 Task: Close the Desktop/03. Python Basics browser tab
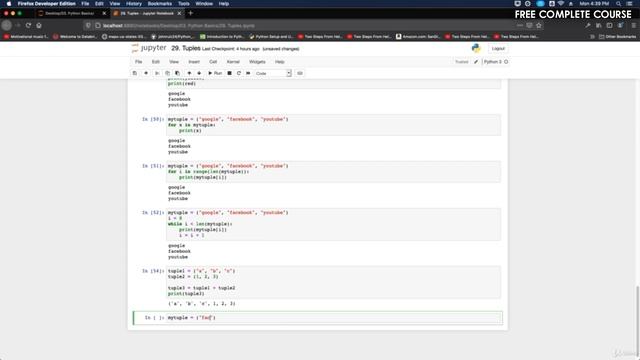click(104, 13)
